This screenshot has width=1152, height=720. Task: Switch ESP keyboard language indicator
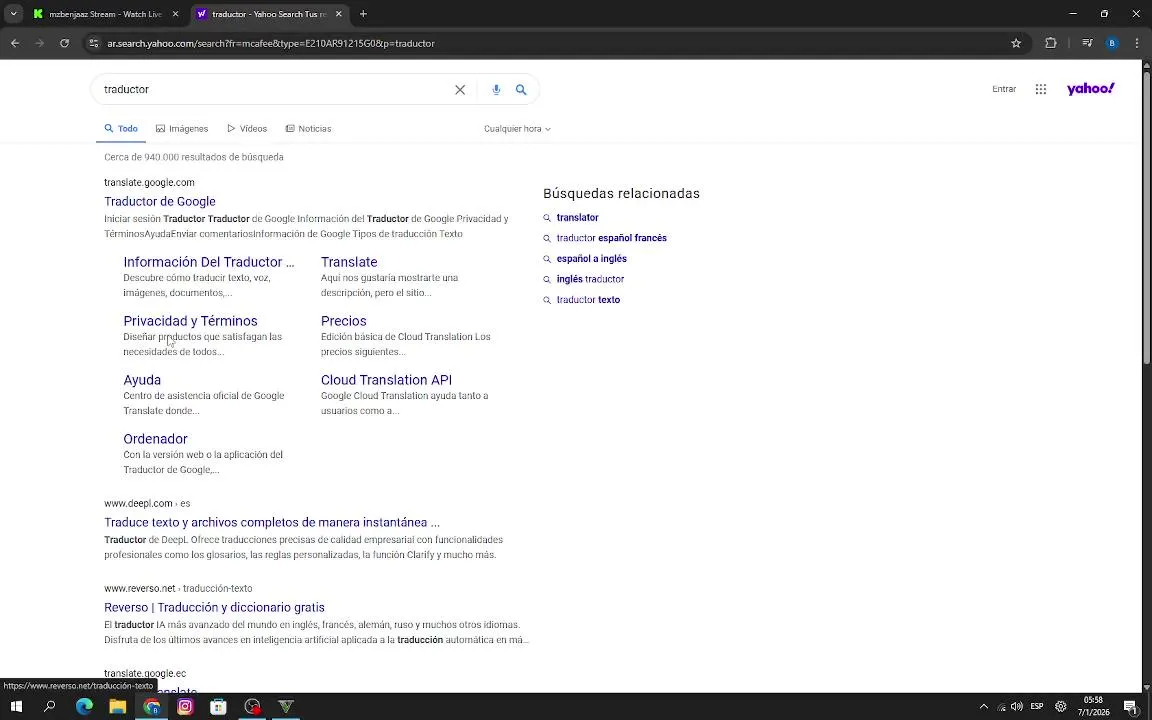(x=1037, y=707)
